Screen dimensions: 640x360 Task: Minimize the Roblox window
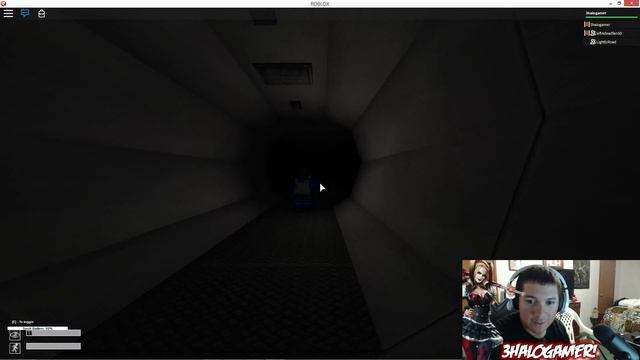click(x=611, y=3)
